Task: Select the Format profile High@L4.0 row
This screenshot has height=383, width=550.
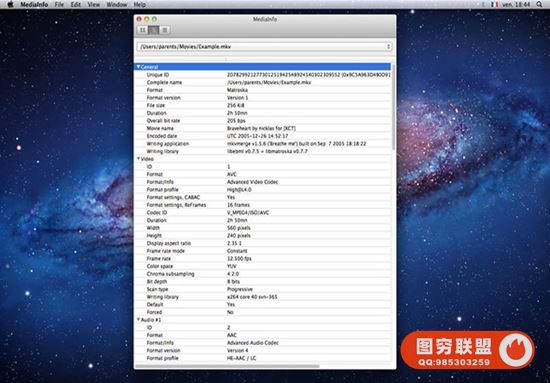Action: 262,190
